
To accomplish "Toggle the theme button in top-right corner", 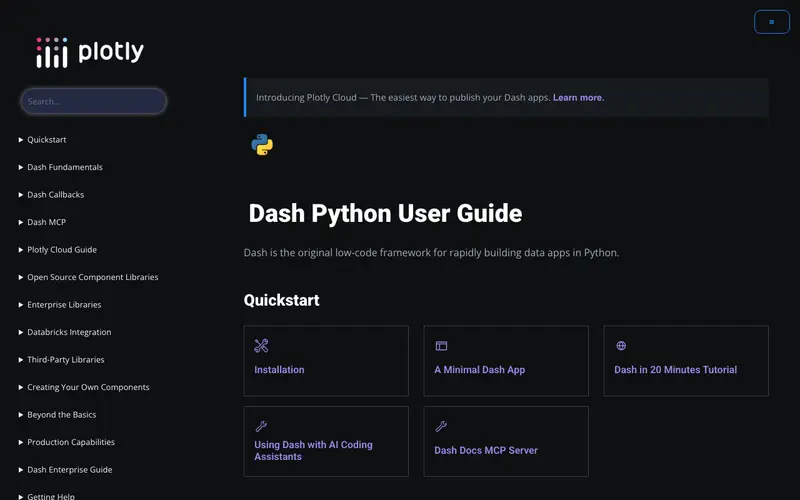I will point(772,22).
